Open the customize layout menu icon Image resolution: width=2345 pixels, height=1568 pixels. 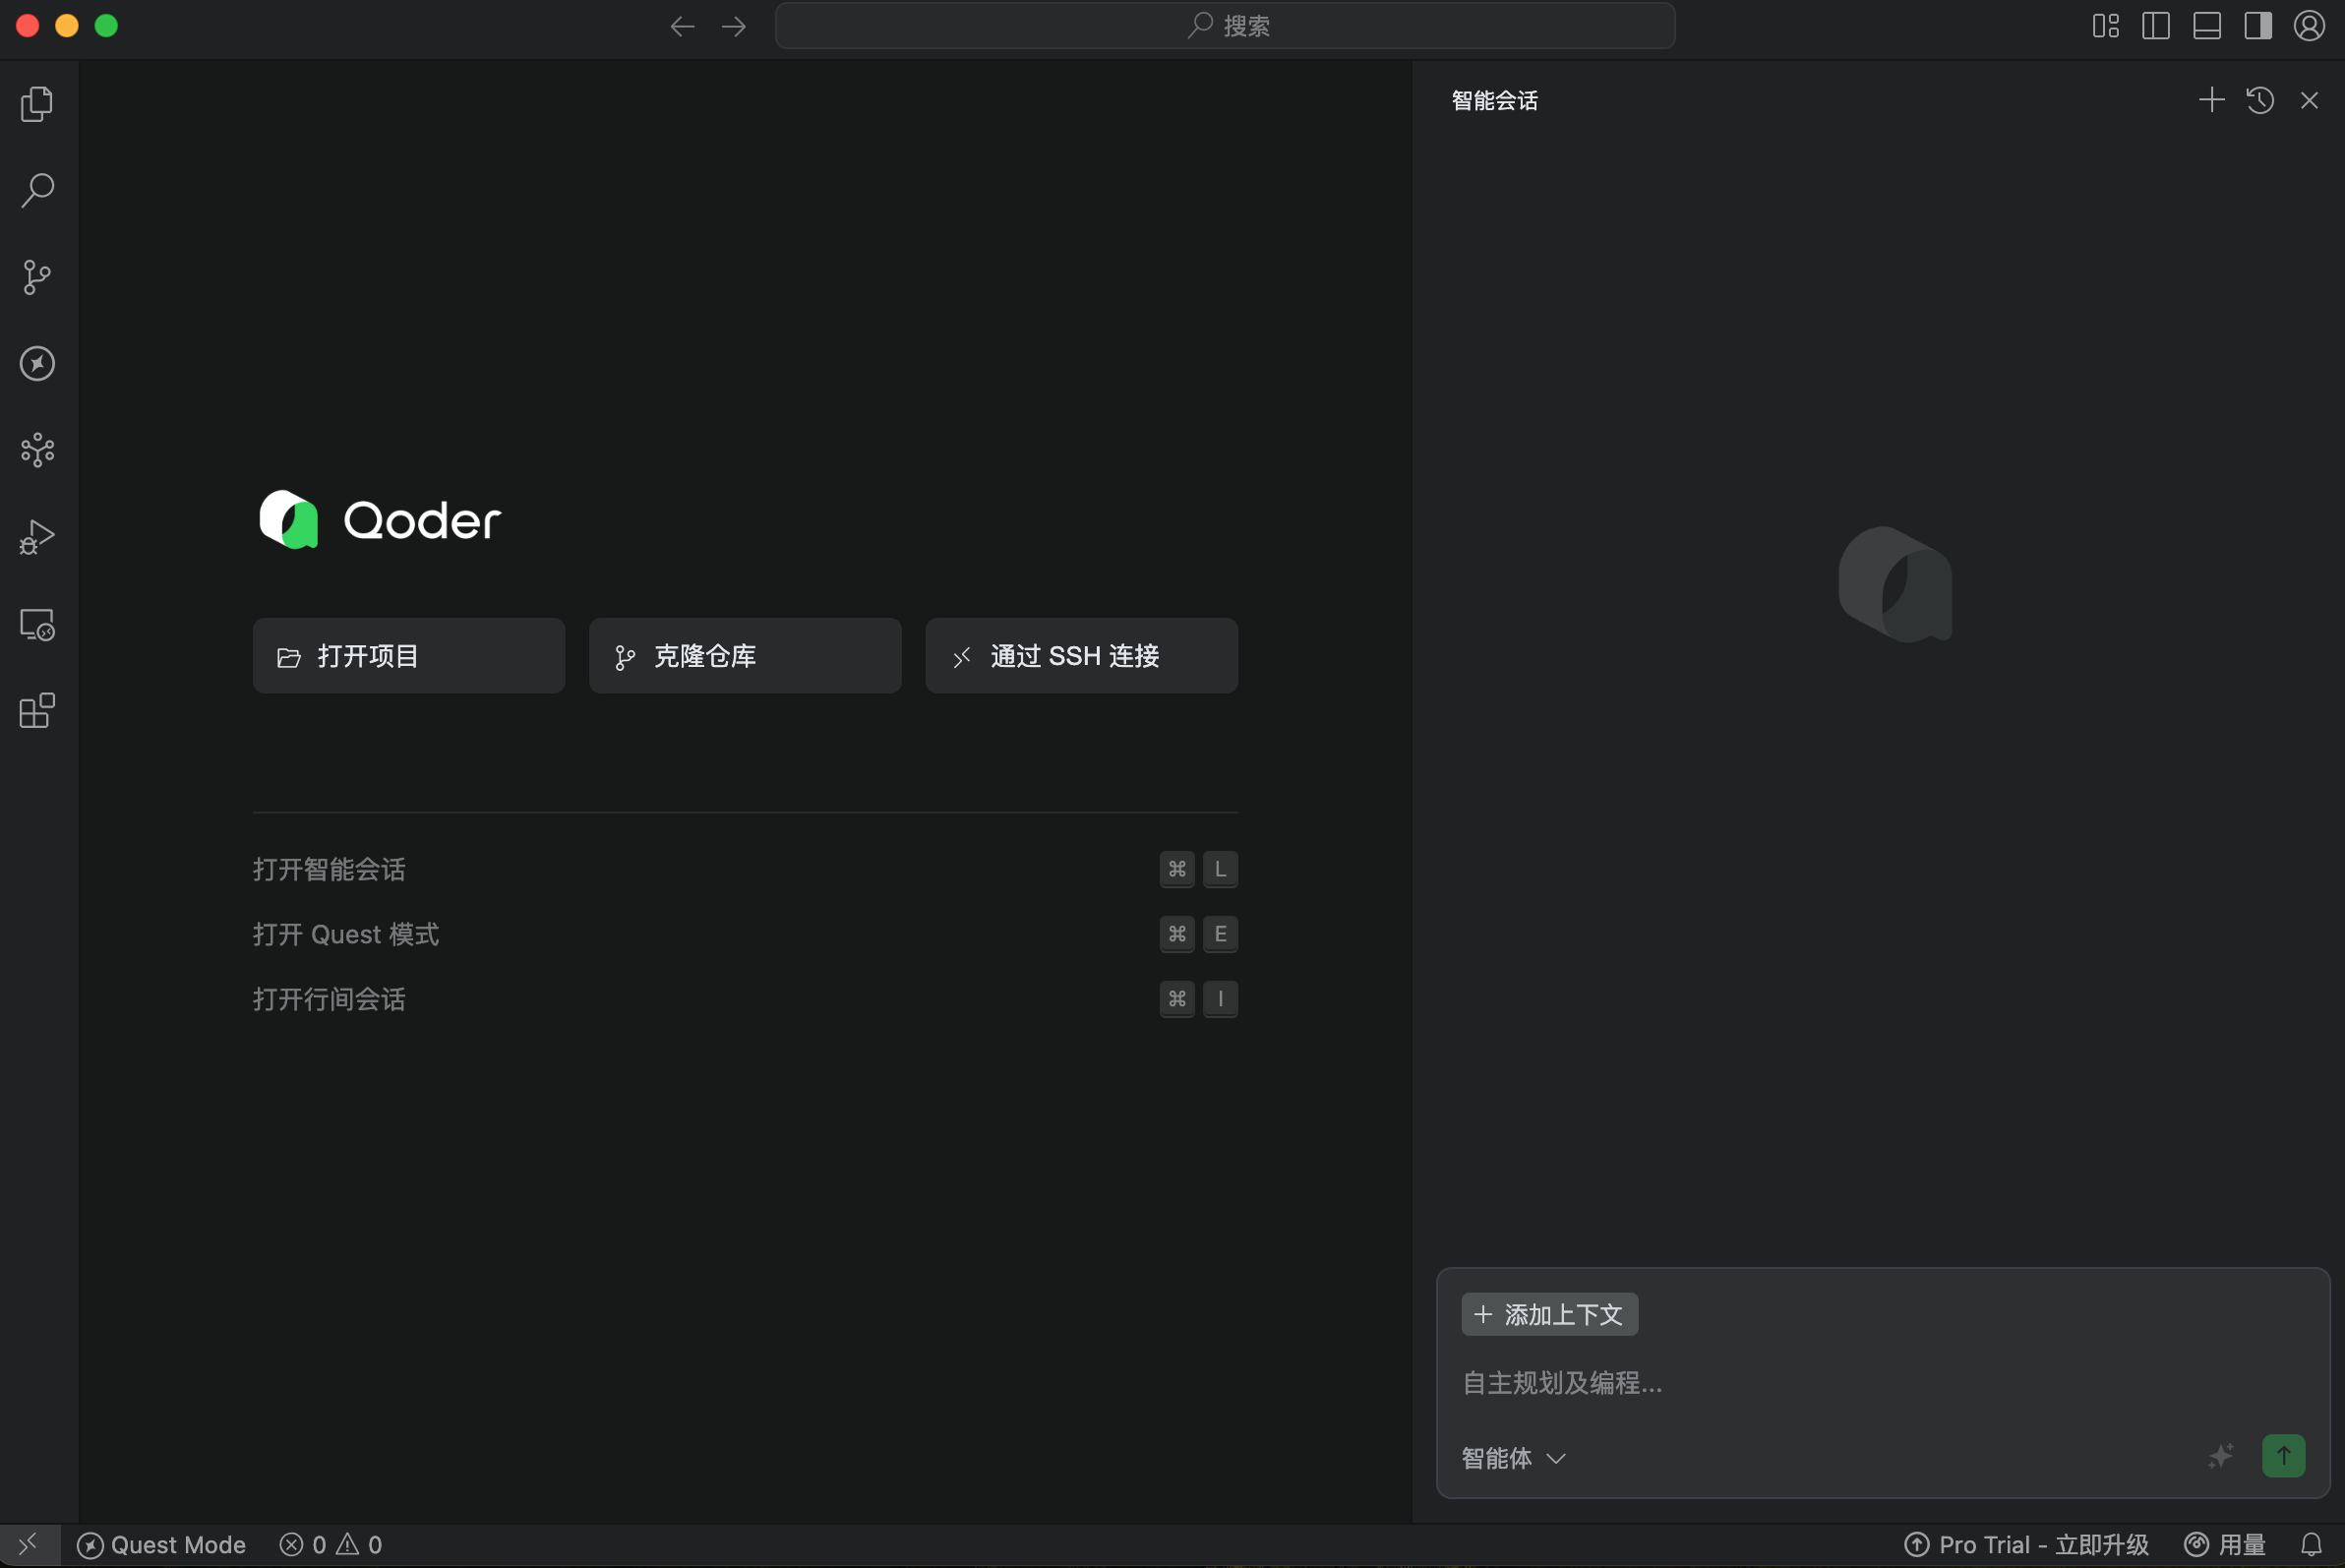pos(2105,26)
